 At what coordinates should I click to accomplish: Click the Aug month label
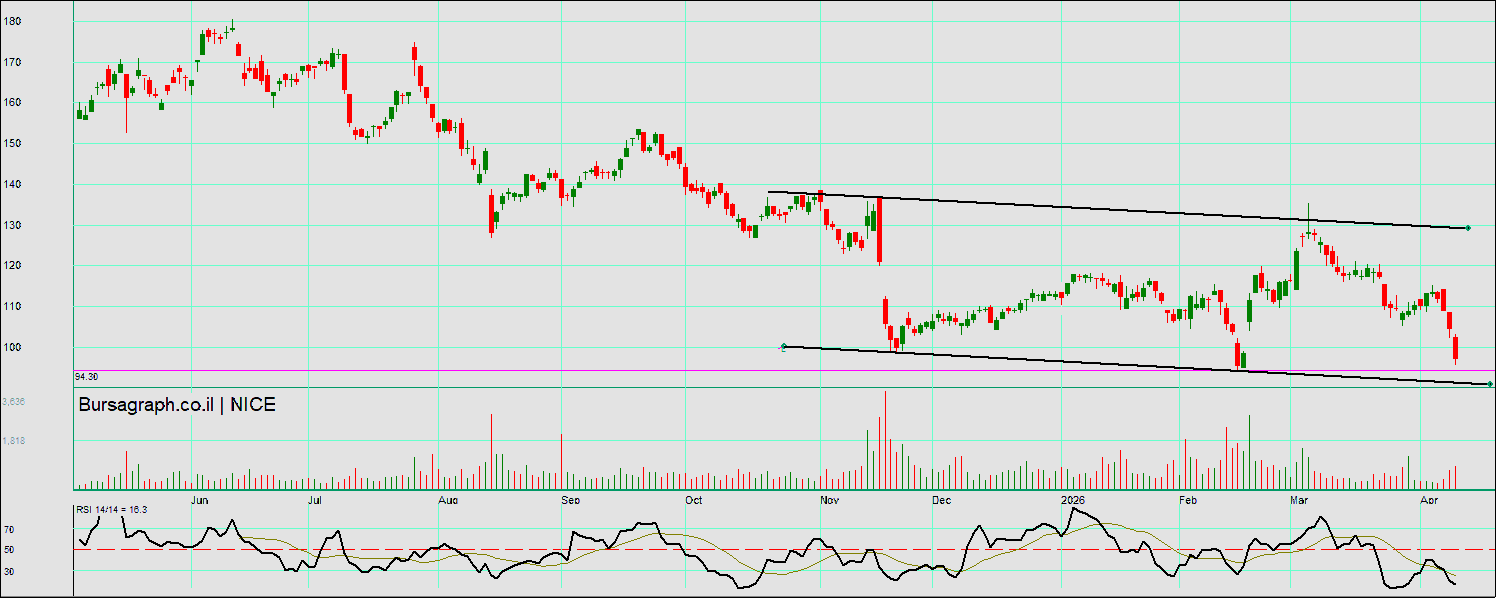(x=448, y=499)
